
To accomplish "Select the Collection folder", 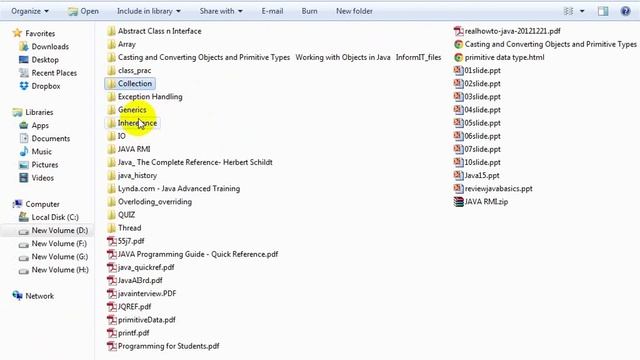I will pos(130,84).
